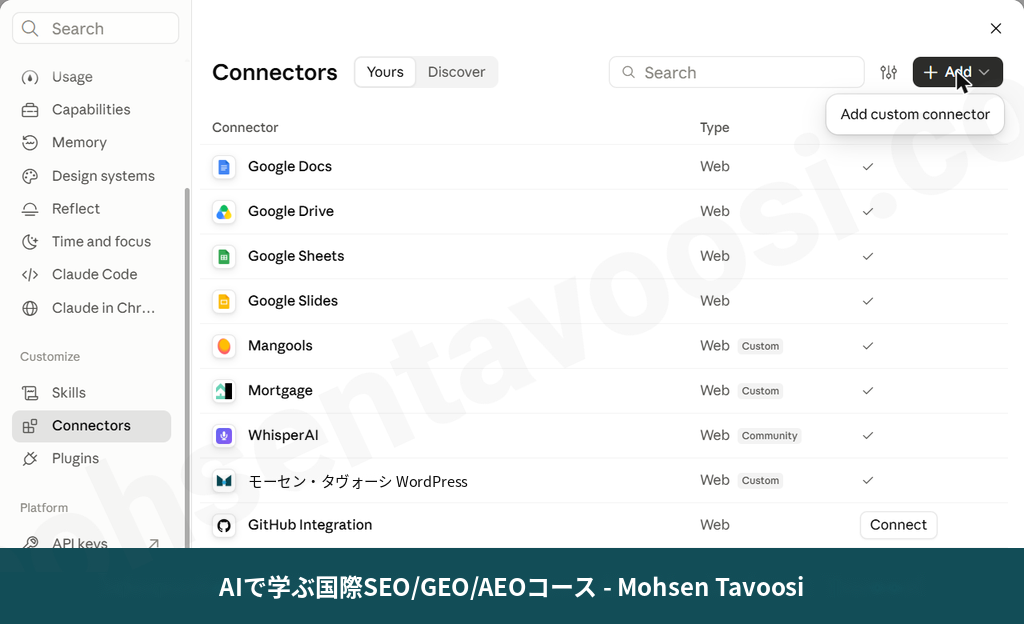This screenshot has height=624, width=1024.
Task: Focus the connectors Search field
Action: [737, 72]
